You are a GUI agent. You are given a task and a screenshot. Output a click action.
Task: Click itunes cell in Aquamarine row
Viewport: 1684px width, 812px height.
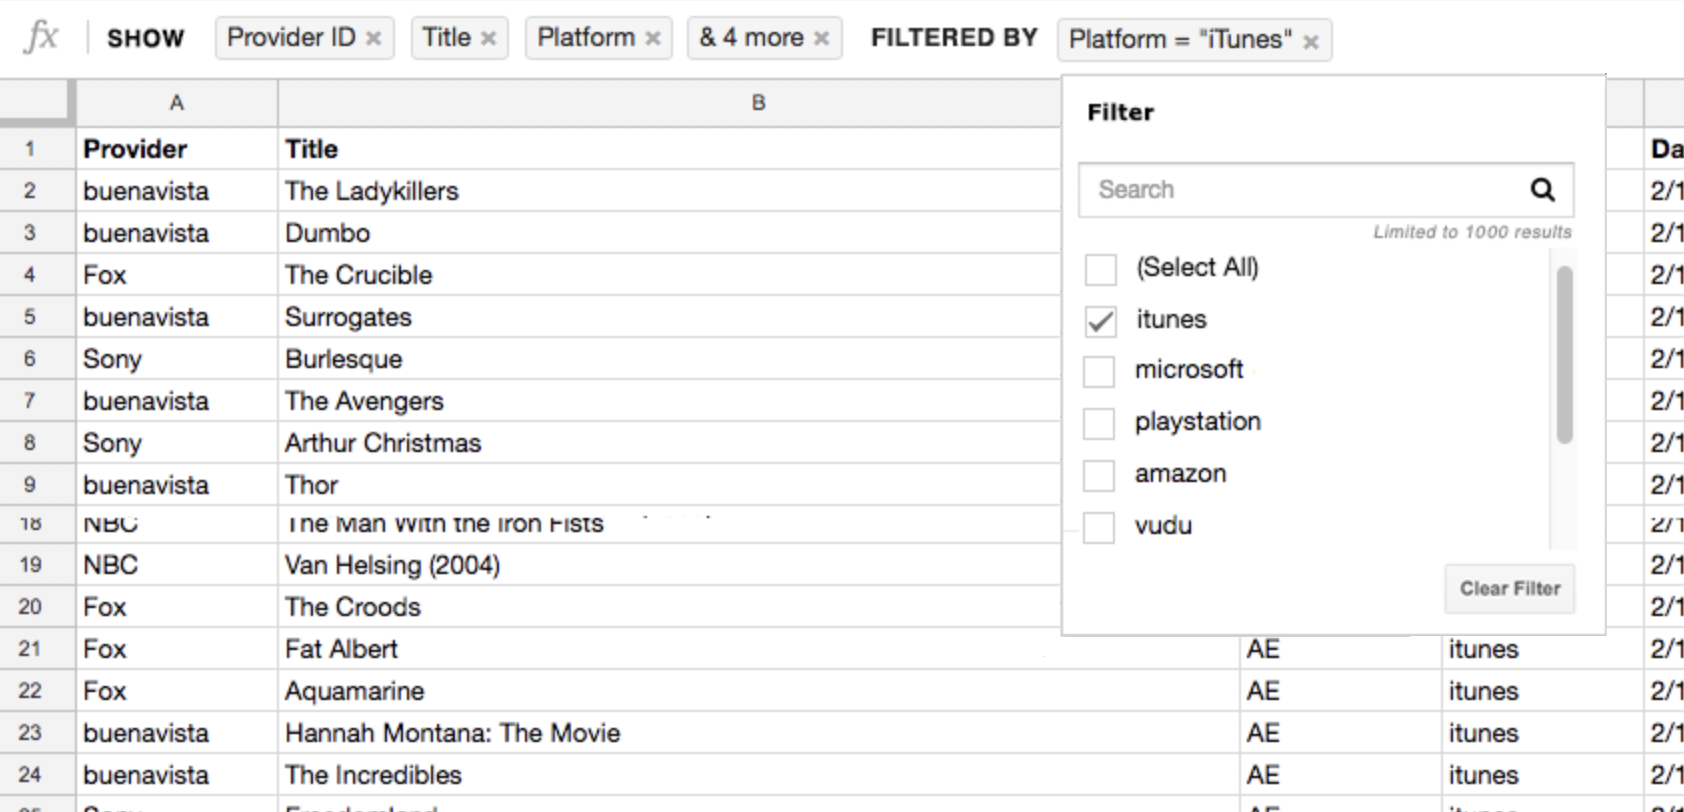(1542, 690)
